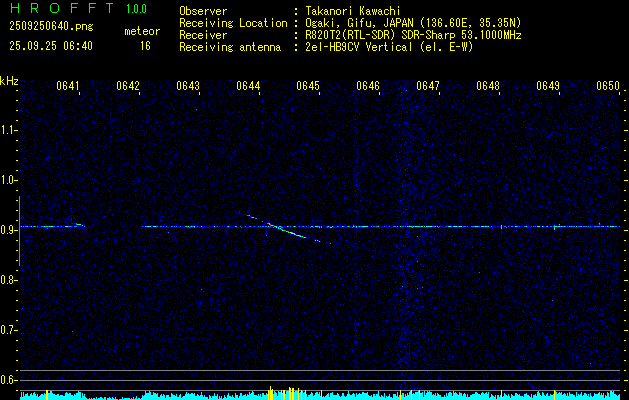This screenshot has width=629, height=400.
Task: Click the 1.0 kHz axis label
Action: pyautogui.click(x=8, y=180)
